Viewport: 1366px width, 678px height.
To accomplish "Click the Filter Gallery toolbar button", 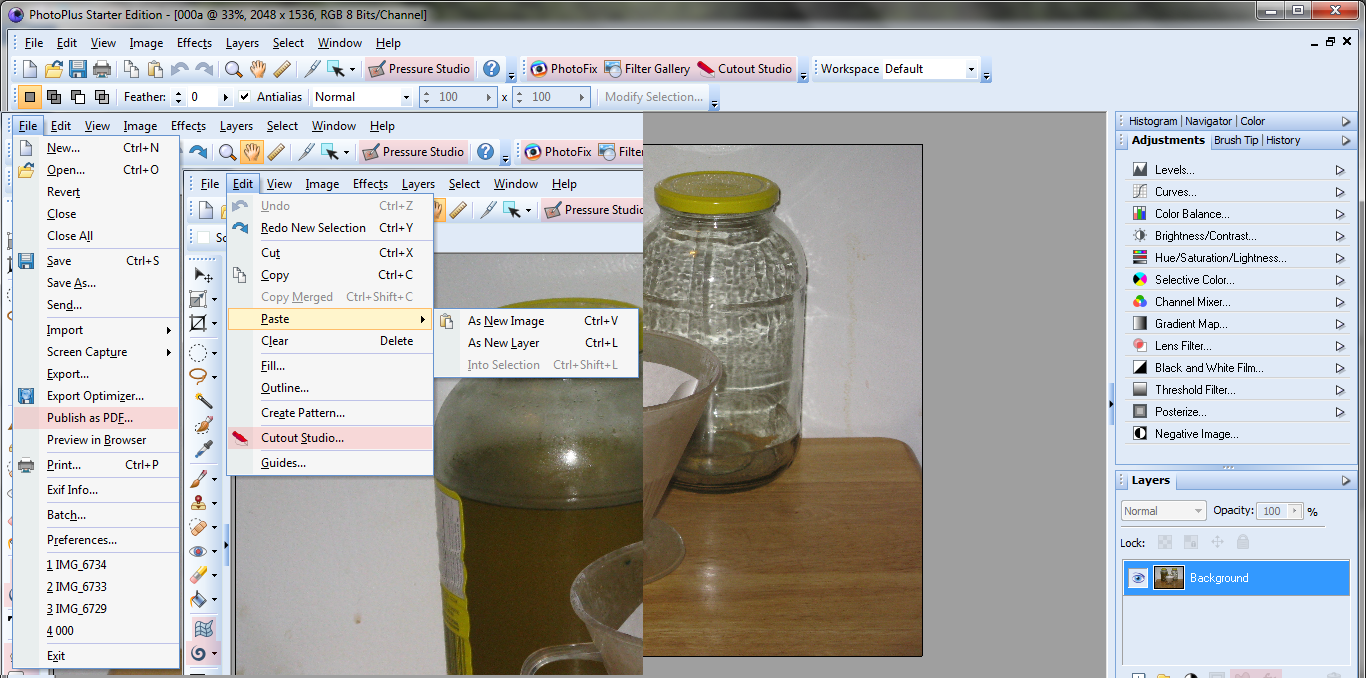I will 647,69.
